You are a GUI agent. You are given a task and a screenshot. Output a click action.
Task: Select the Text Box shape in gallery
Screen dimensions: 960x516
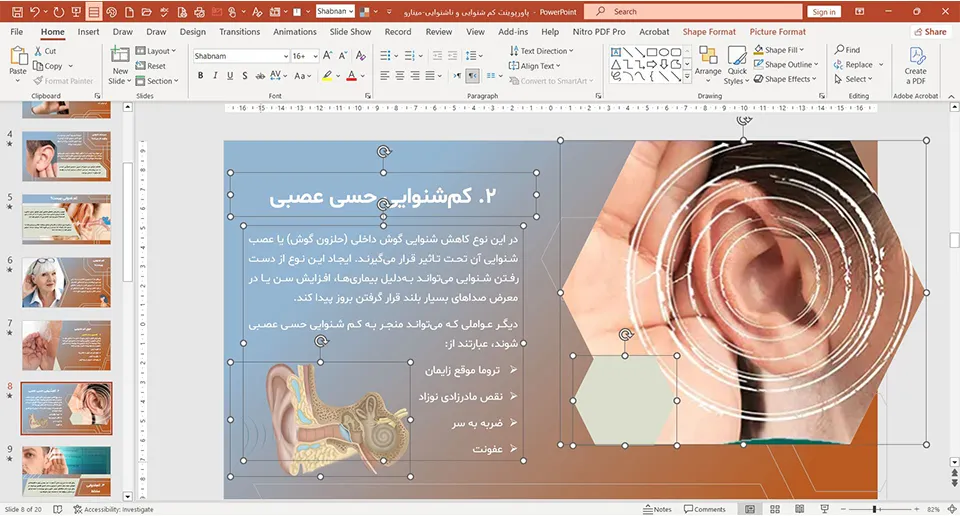[x=616, y=52]
